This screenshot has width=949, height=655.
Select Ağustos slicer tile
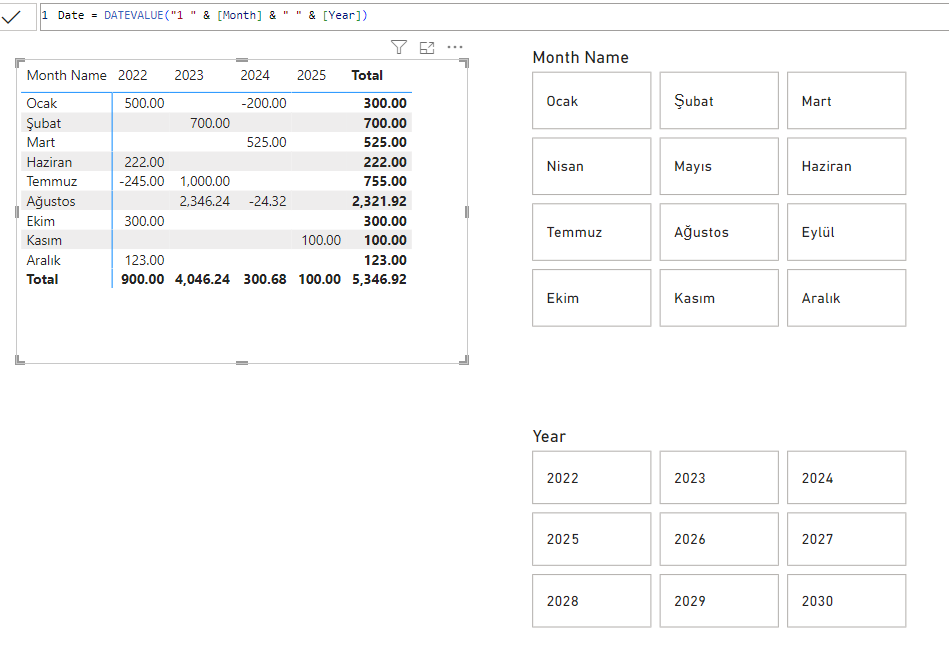pos(719,232)
